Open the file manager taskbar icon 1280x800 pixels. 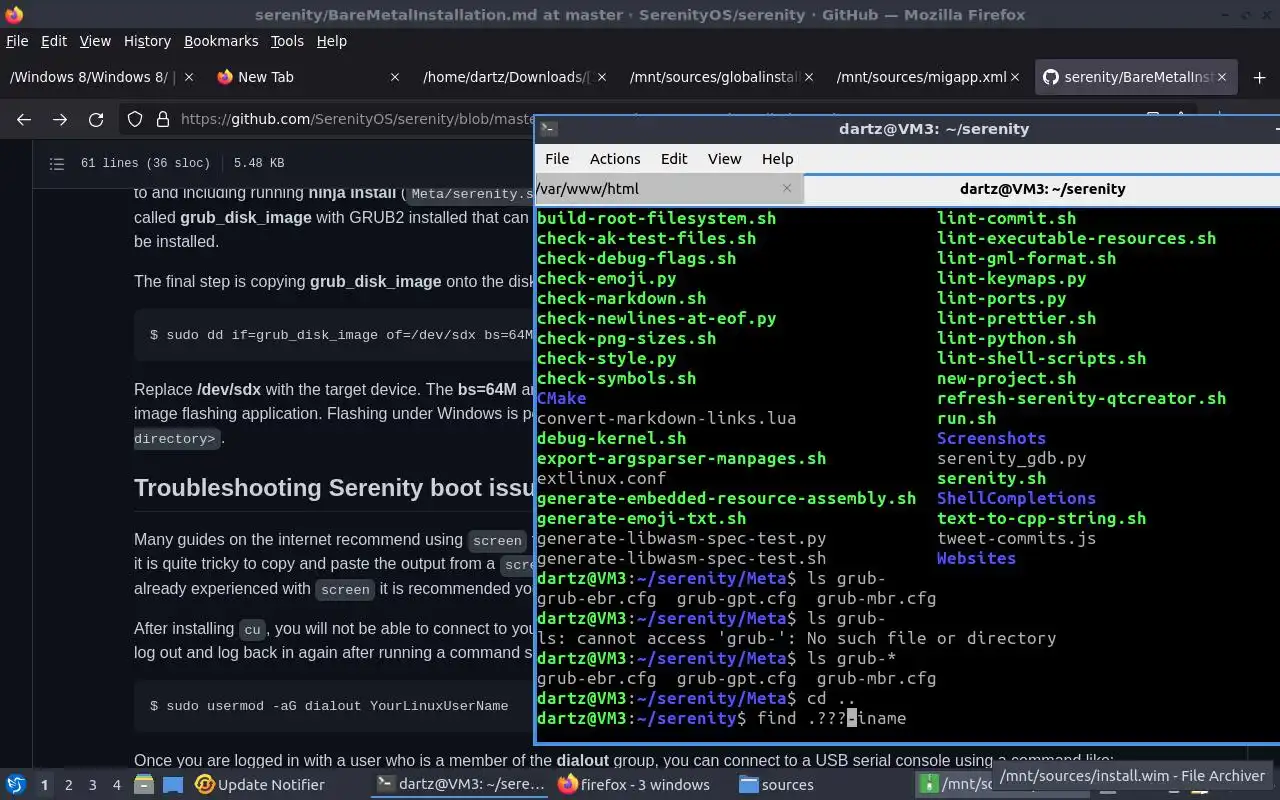(144, 785)
